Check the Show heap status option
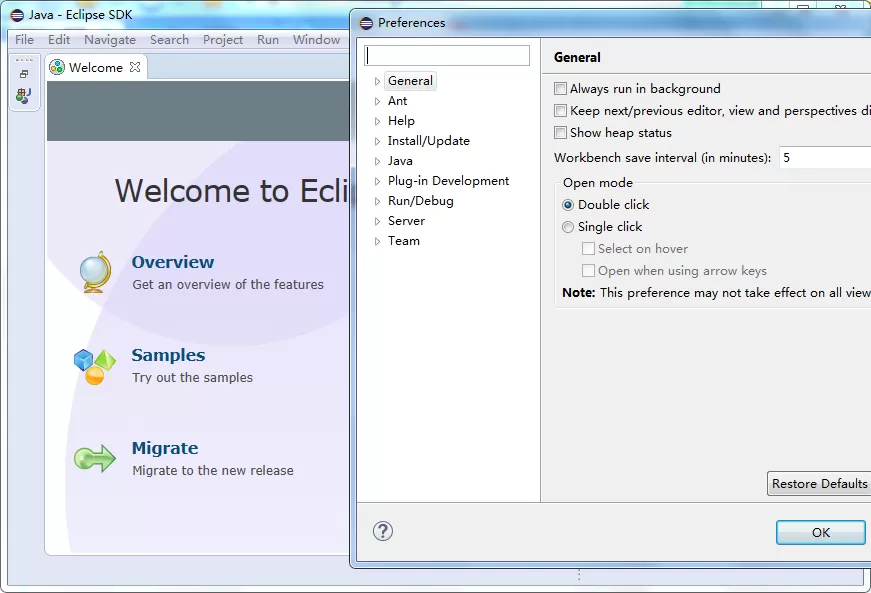The width and height of the screenshot is (871, 593). pos(560,133)
